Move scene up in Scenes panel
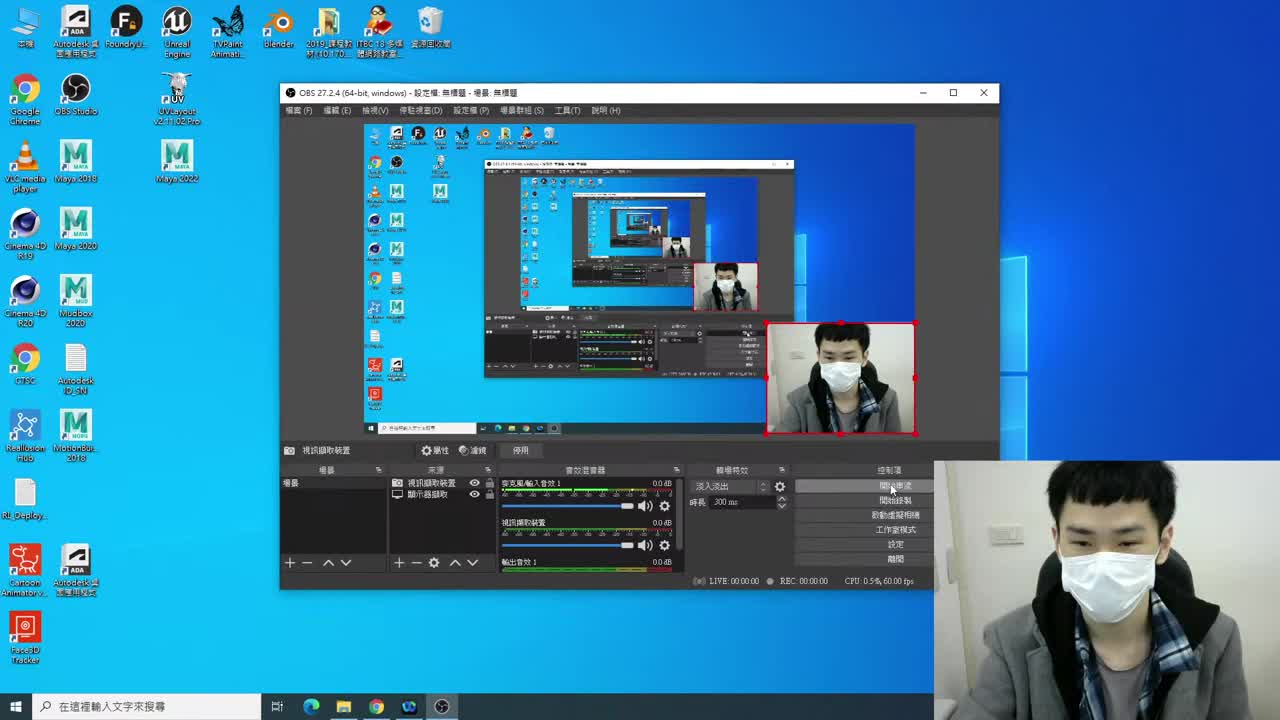This screenshot has width=1280, height=720. click(x=328, y=563)
